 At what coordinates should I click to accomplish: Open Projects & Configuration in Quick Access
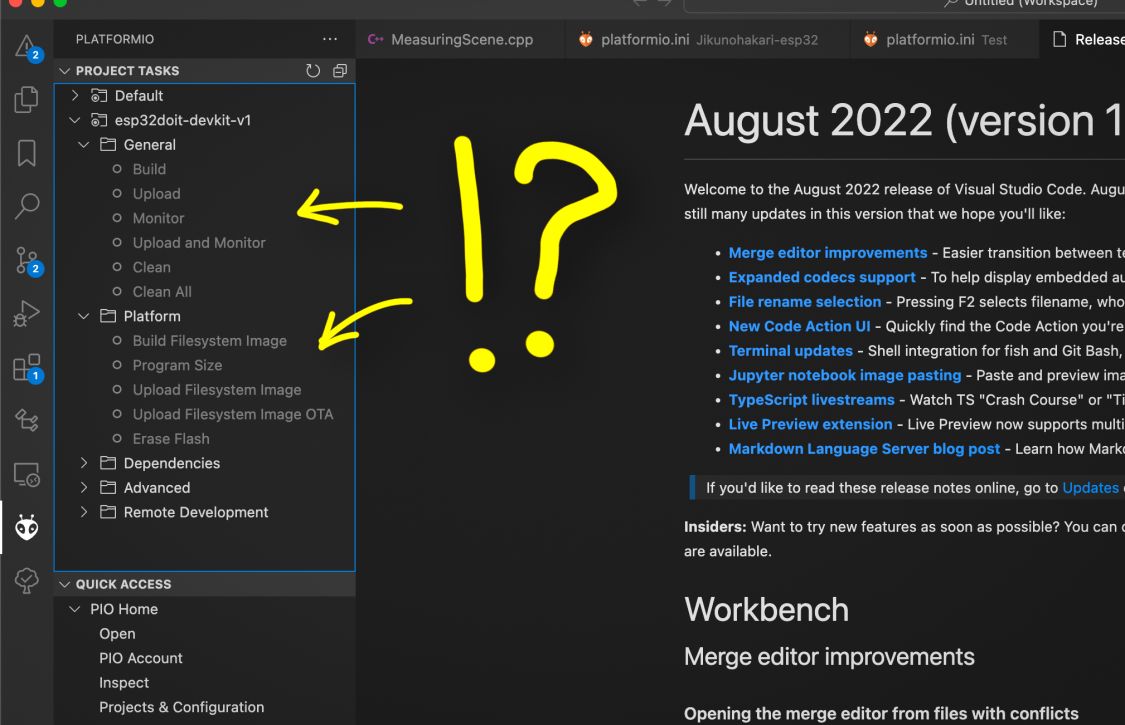coord(182,707)
